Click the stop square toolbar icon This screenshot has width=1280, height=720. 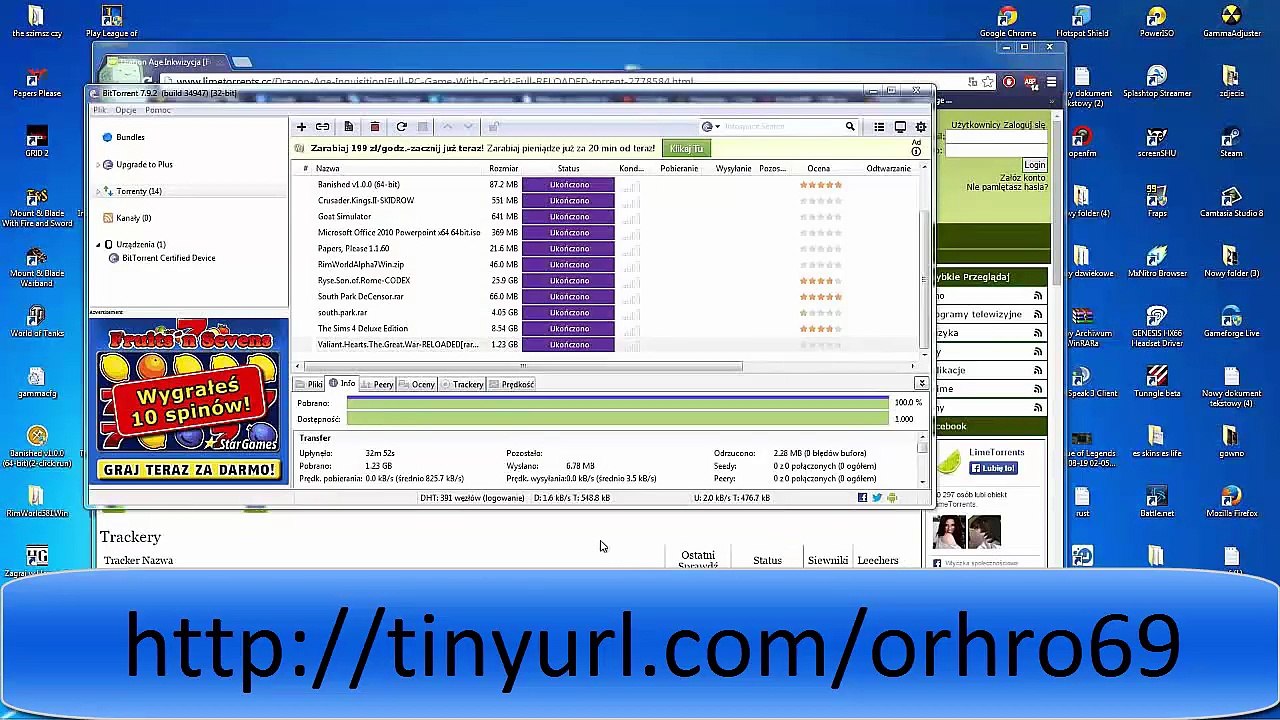422,127
